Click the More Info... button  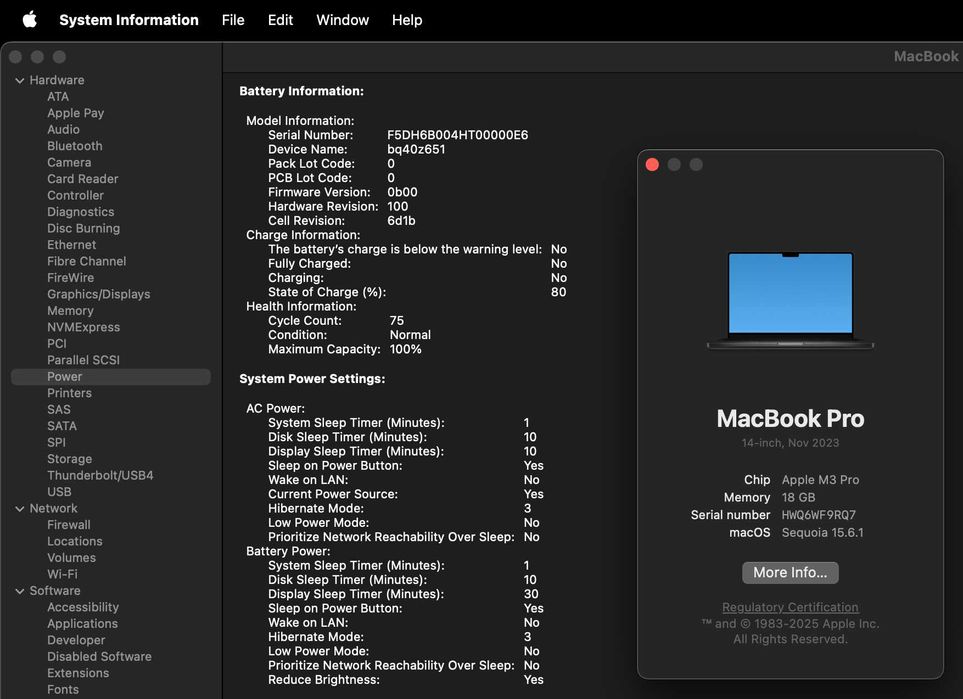pos(790,572)
